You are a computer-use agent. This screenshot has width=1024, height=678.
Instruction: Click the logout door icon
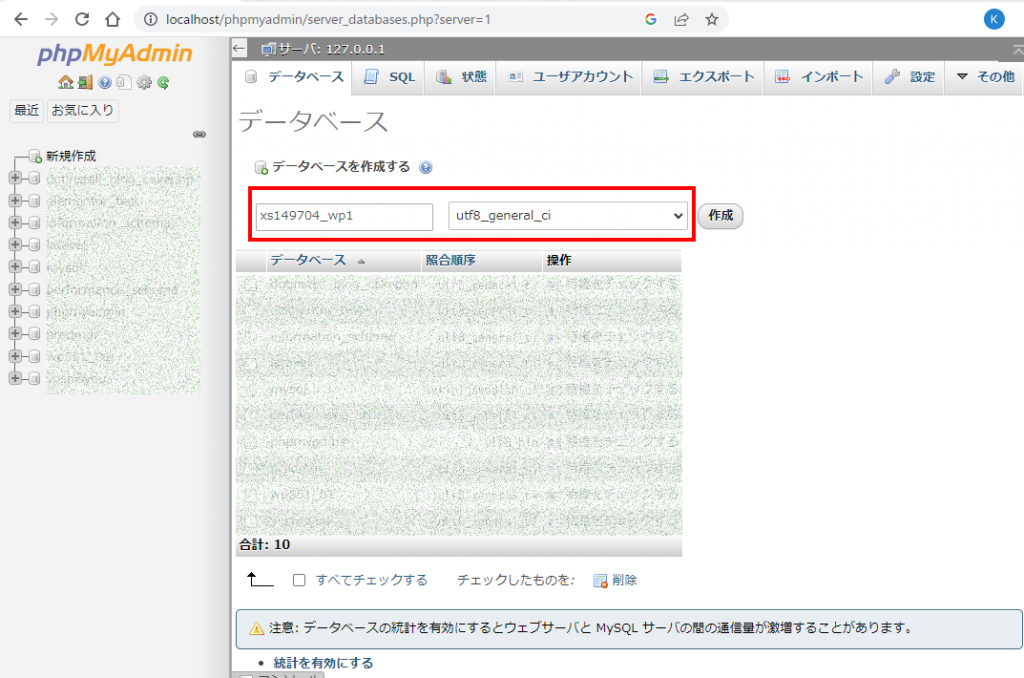[85, 83]
